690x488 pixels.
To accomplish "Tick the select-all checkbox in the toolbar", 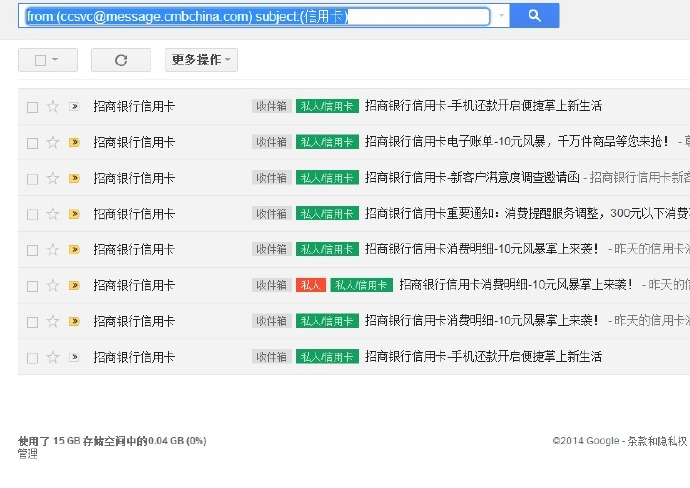I will pos(40,60).
